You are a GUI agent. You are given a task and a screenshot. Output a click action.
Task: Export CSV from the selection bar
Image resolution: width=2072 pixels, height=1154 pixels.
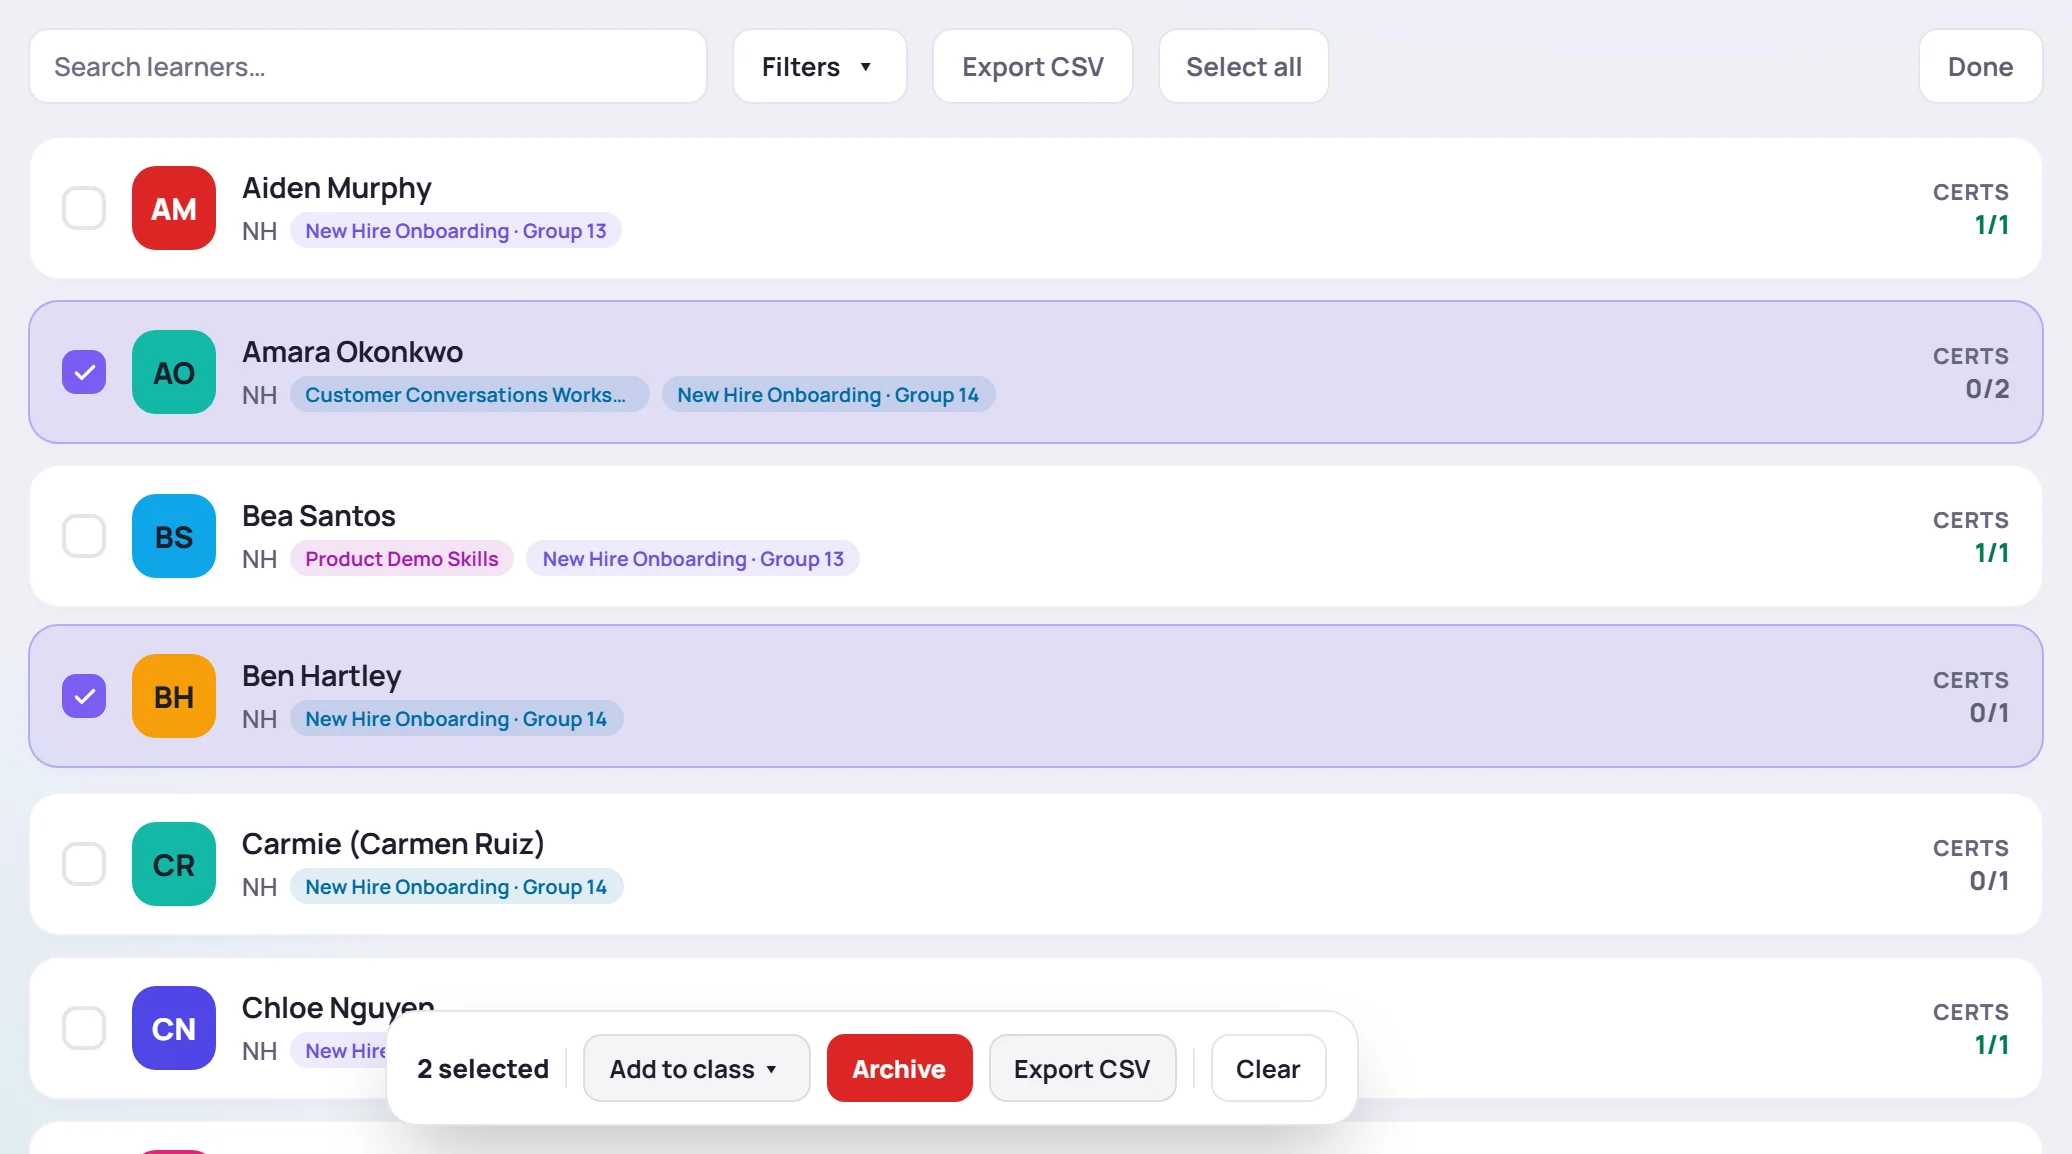[x=1082, y=1068]
